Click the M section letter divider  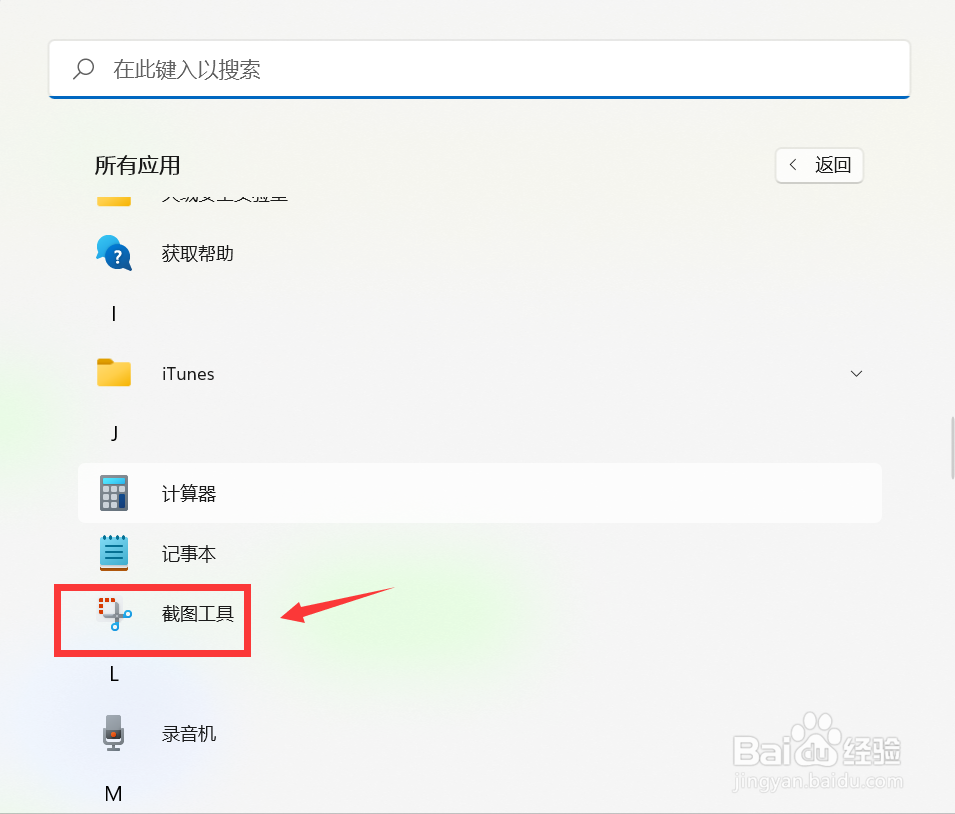pos(113,793)
